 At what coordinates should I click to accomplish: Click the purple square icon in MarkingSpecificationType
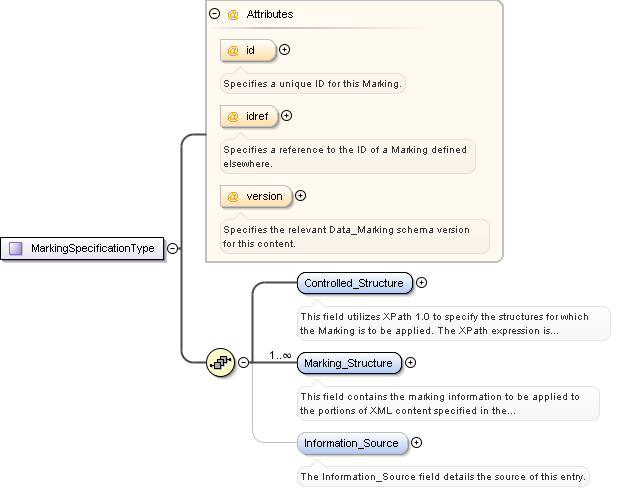[x=16, y=248]
